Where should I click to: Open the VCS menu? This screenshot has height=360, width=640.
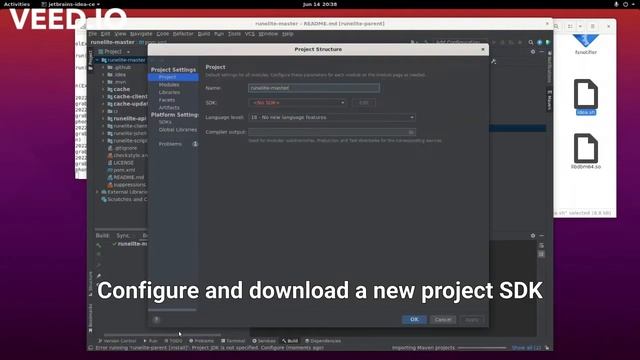250,33
